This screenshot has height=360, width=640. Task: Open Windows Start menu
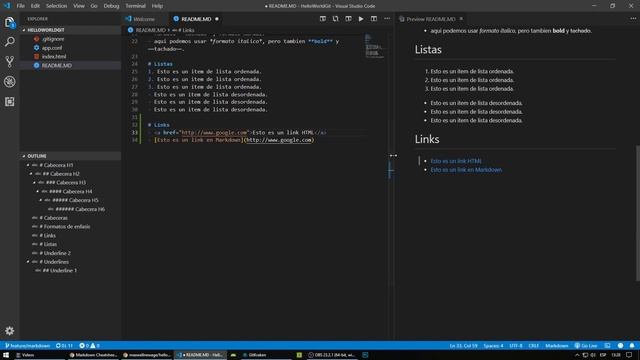[x=6, y=355]
